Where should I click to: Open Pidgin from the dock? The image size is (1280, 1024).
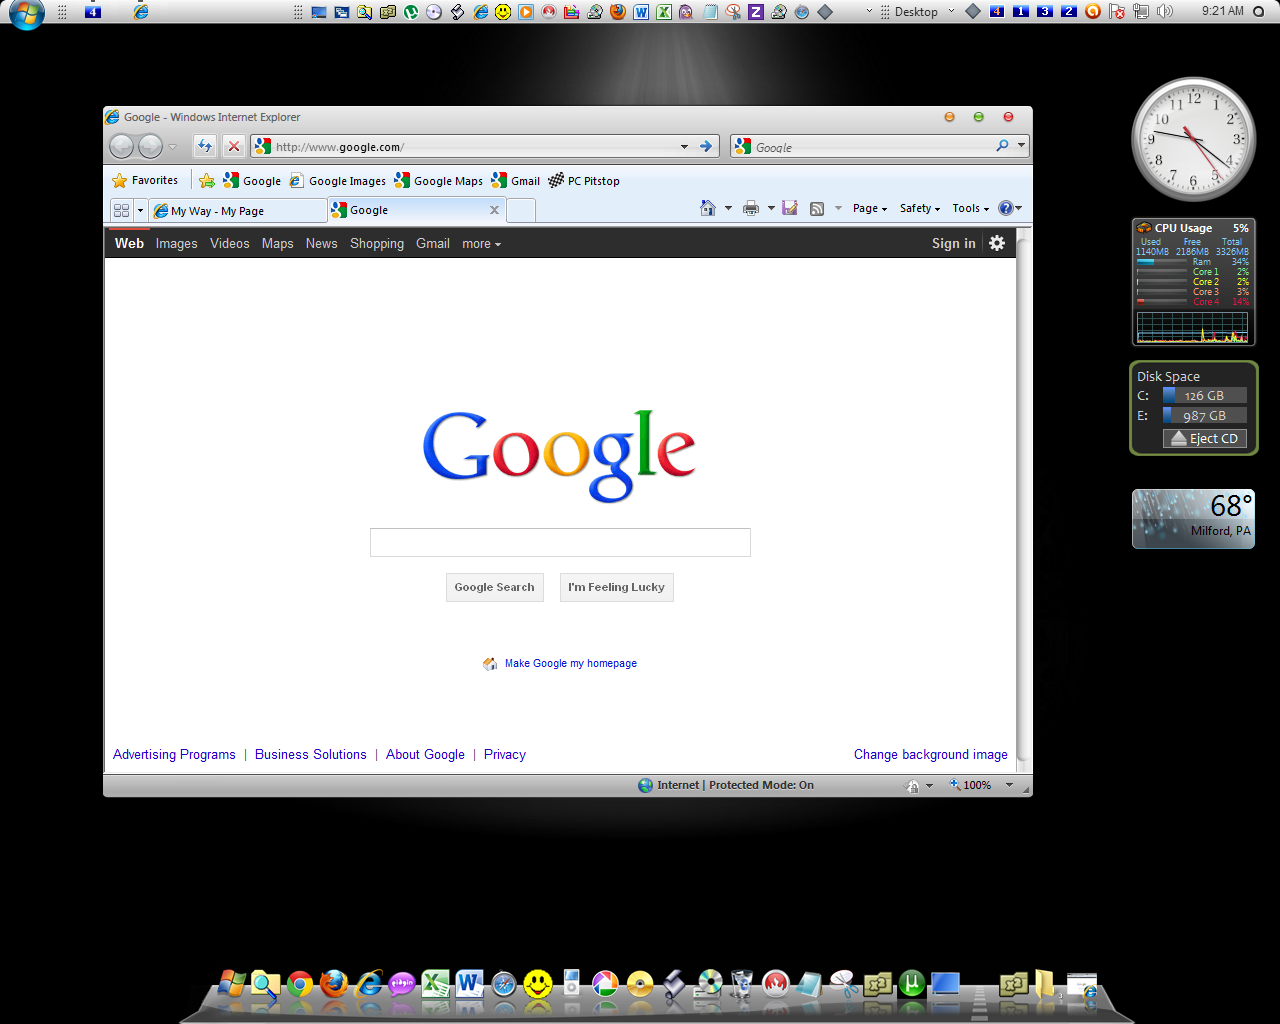(402, 985)
